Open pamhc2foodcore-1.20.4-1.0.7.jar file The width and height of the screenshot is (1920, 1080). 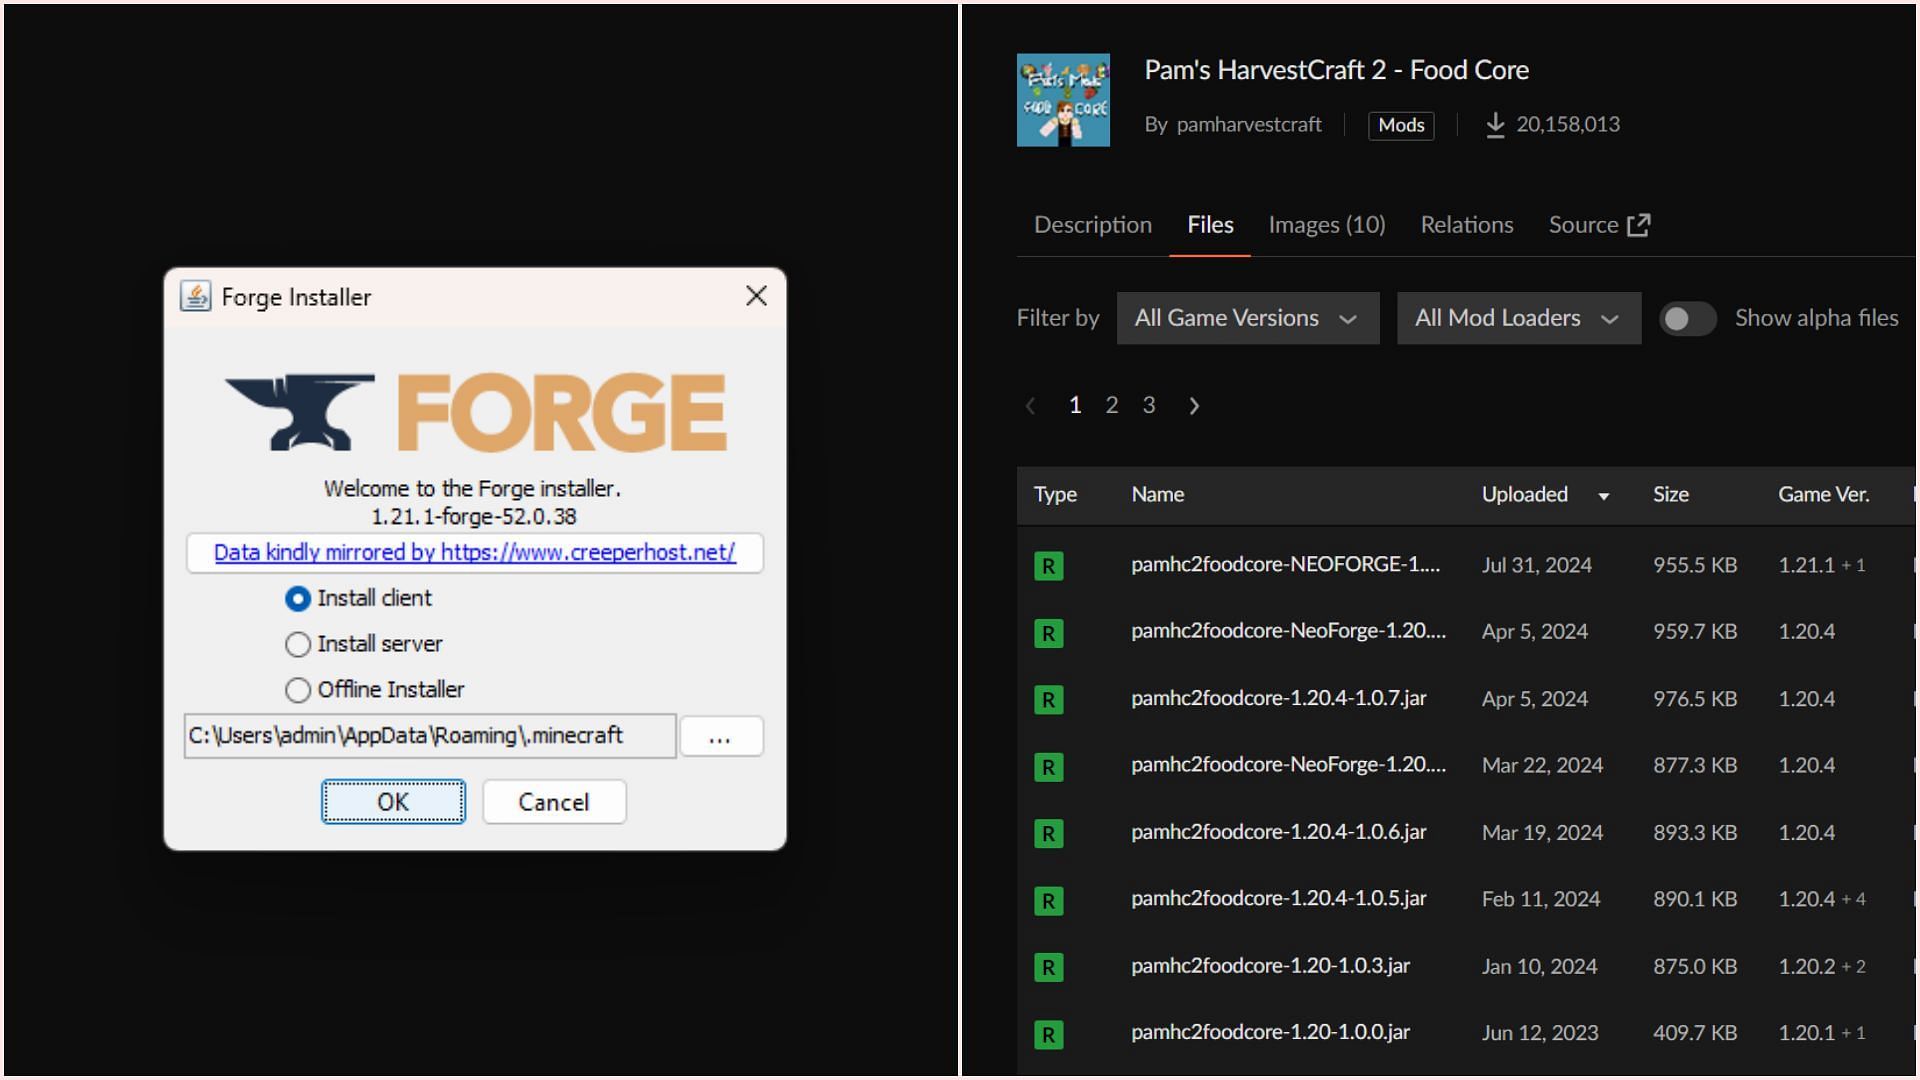(x=1279, y=699)
